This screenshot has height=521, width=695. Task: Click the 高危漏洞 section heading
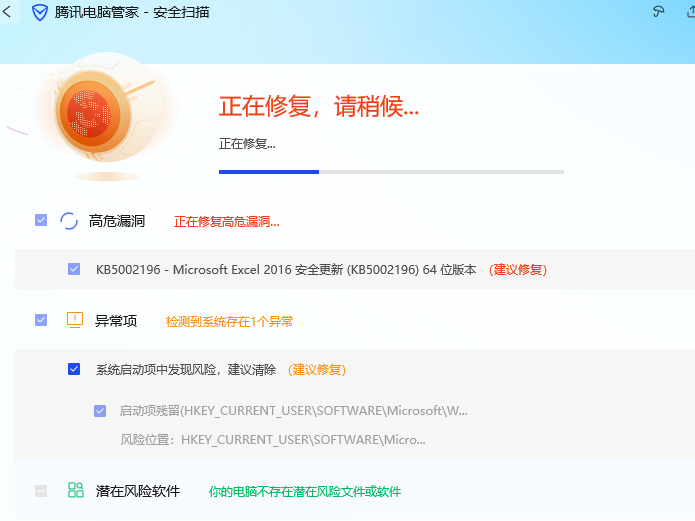point(117,221)
